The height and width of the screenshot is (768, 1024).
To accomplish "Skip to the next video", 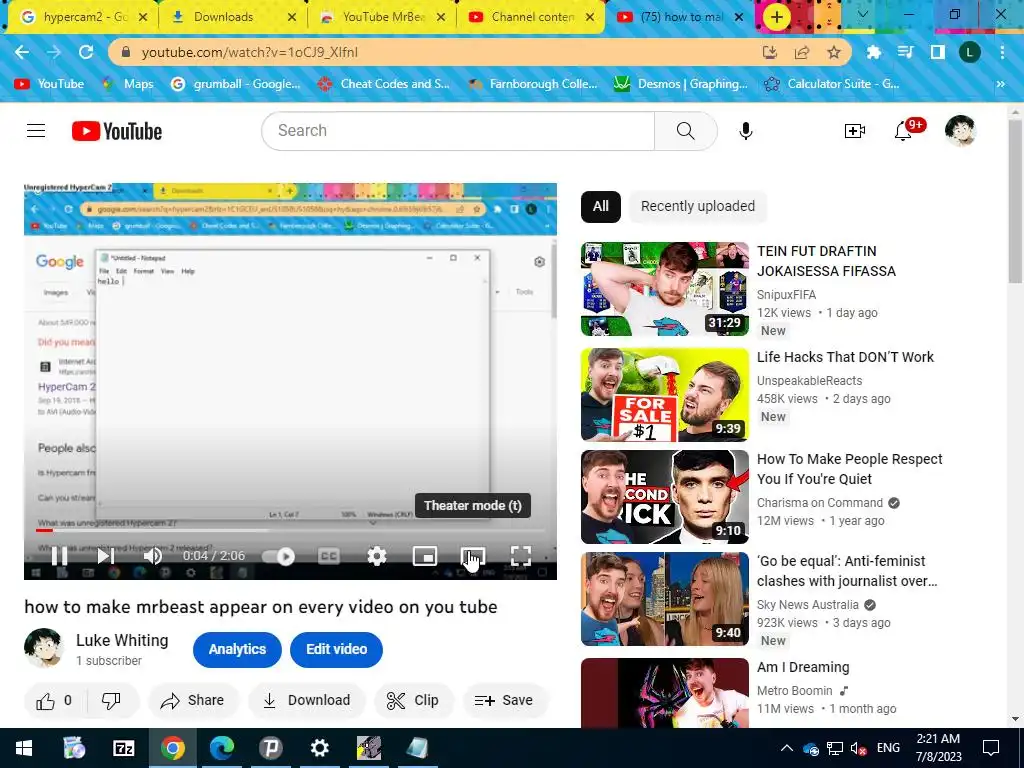I will [105, 556].
